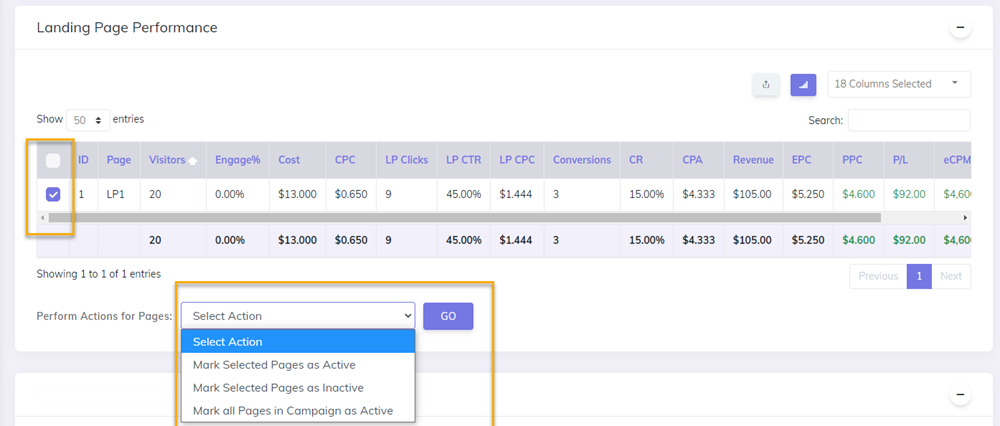The width and height of the screenshot is (1000, 426).
Task: Choose the highlighted Select Action option
Action: pos(298,342)
